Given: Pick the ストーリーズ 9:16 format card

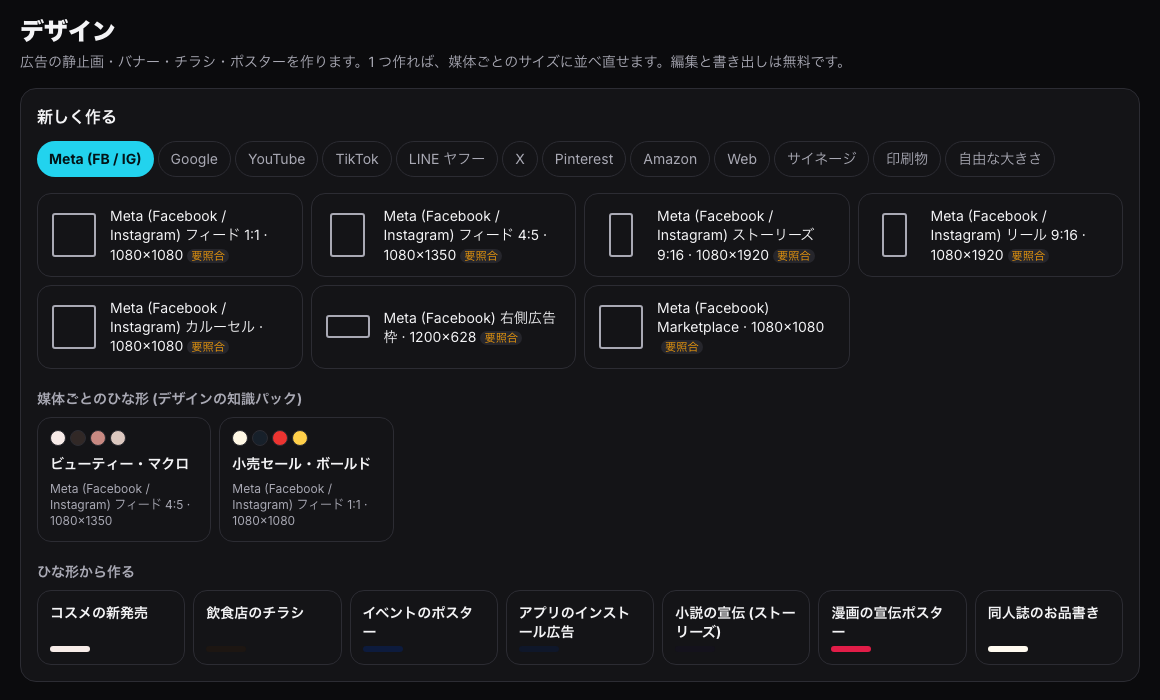Looking at the screenshot, I should (717, 235).
